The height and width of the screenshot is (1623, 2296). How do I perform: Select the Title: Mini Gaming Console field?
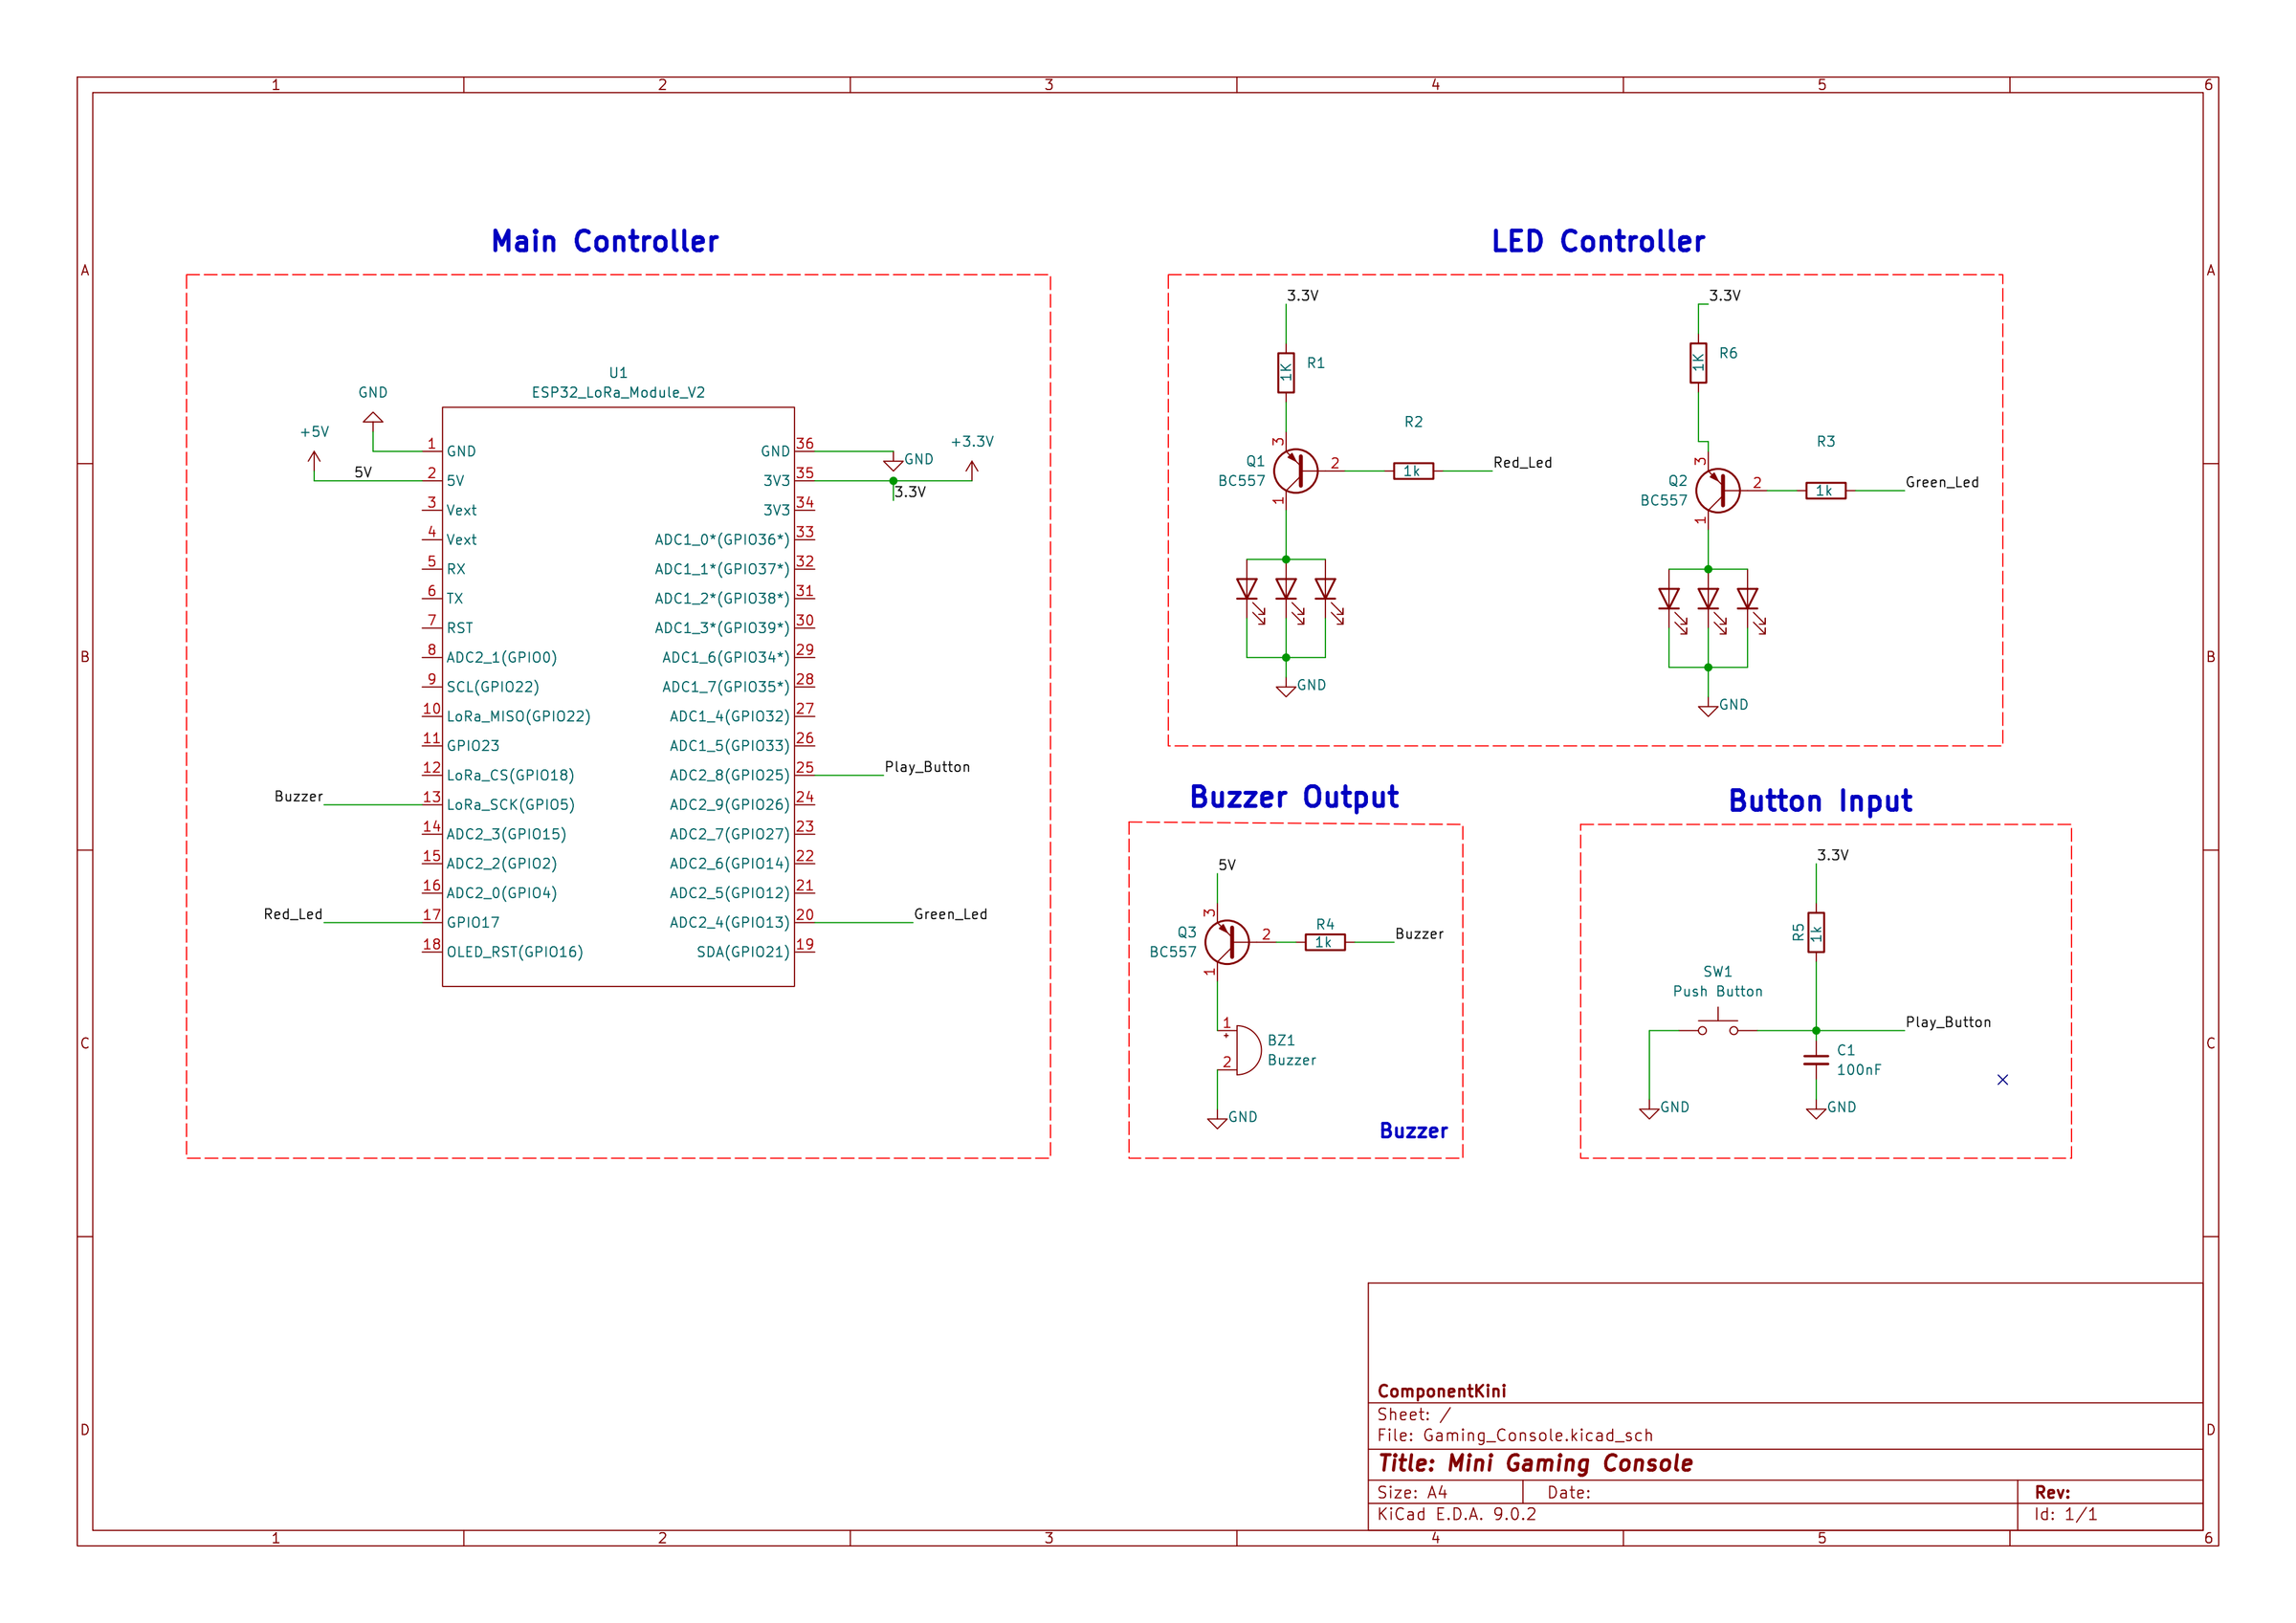[1535, 1463]
